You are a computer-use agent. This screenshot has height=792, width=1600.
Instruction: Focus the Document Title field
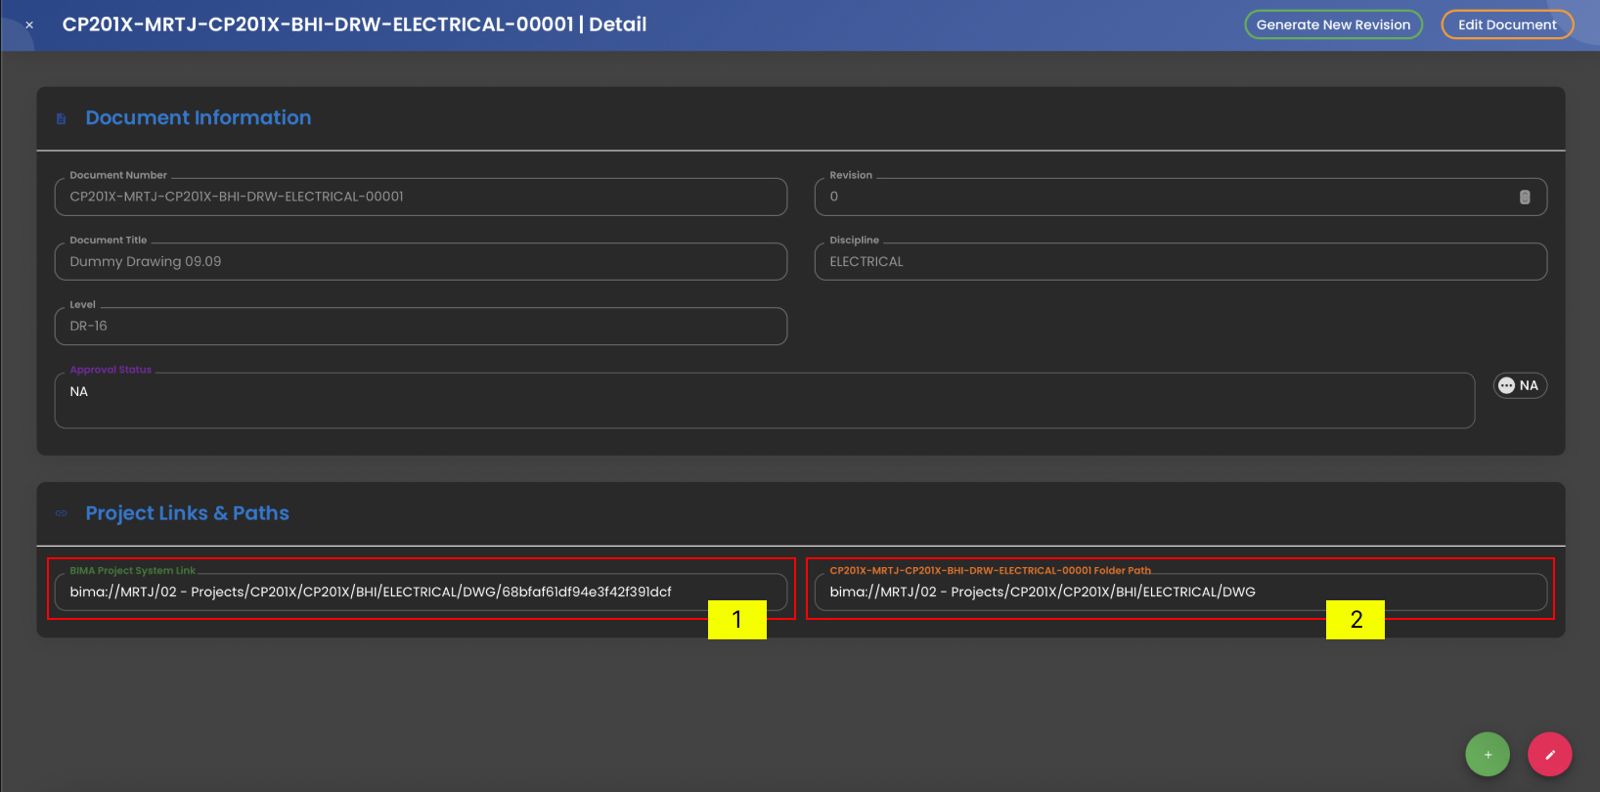[421, 262]
